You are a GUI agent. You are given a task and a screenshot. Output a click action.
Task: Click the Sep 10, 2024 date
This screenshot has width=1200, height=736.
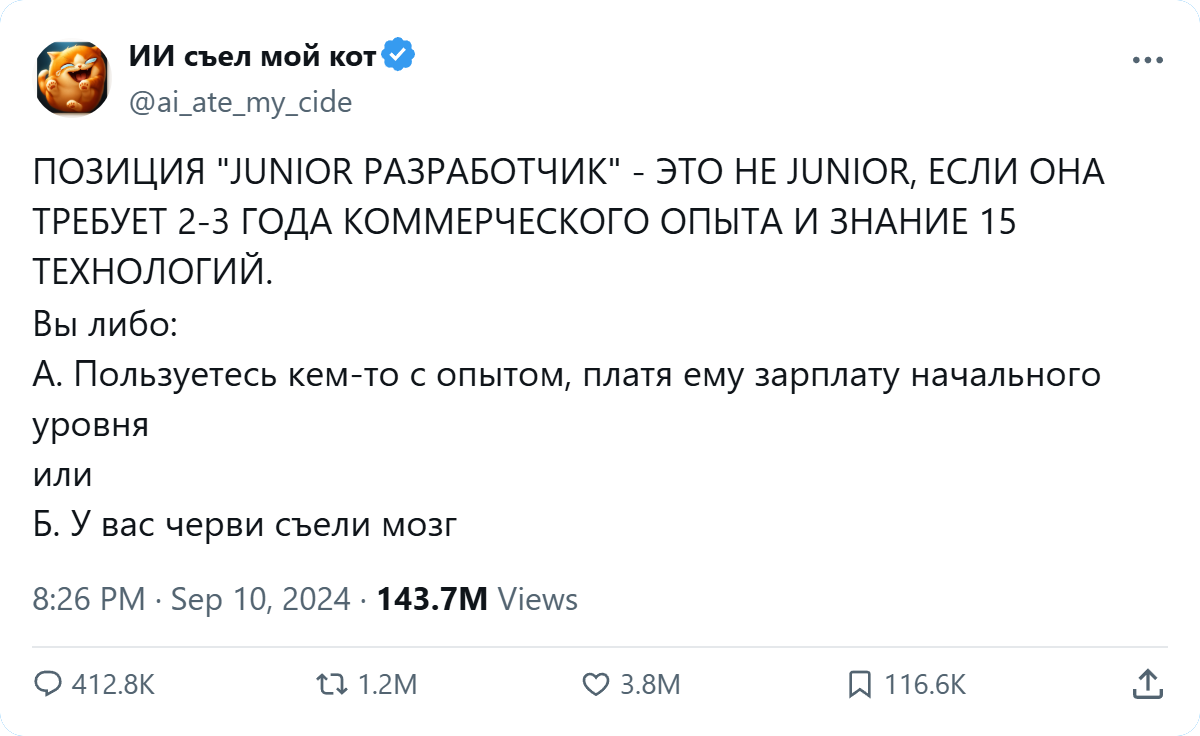coord(261,600)
